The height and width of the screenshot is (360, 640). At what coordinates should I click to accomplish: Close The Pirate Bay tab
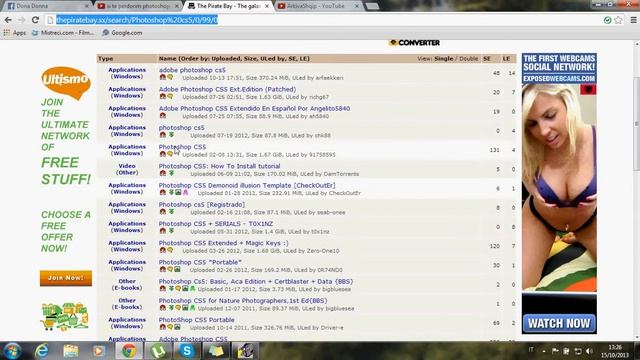pos(267,6)
